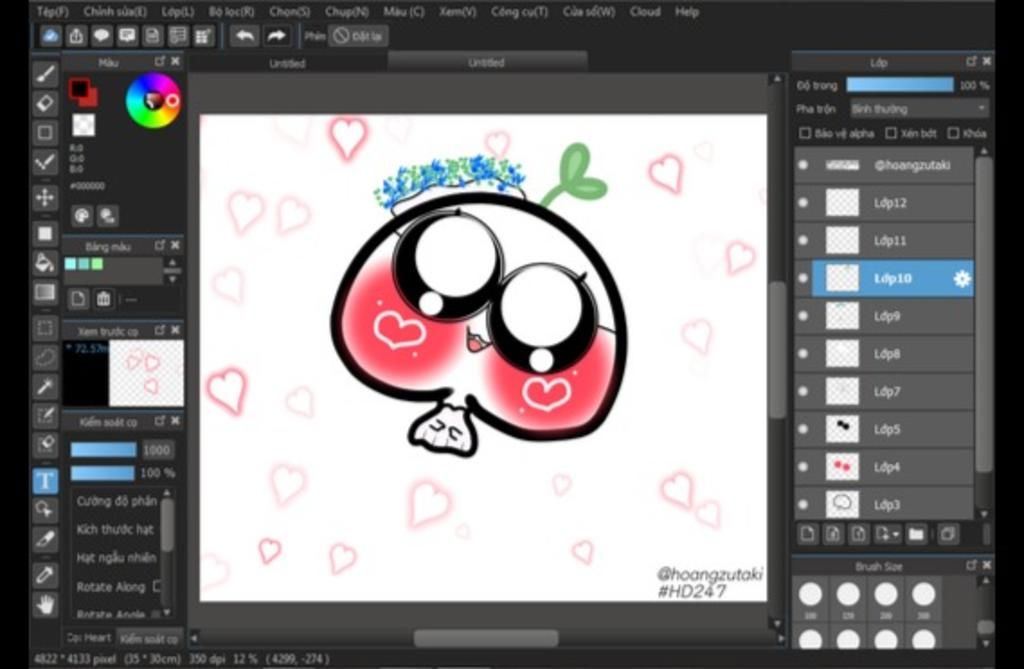This screenshot has width=1024, height=669.
Task: Adjust the Độ trong opacity slider
Action: point(900,85)
